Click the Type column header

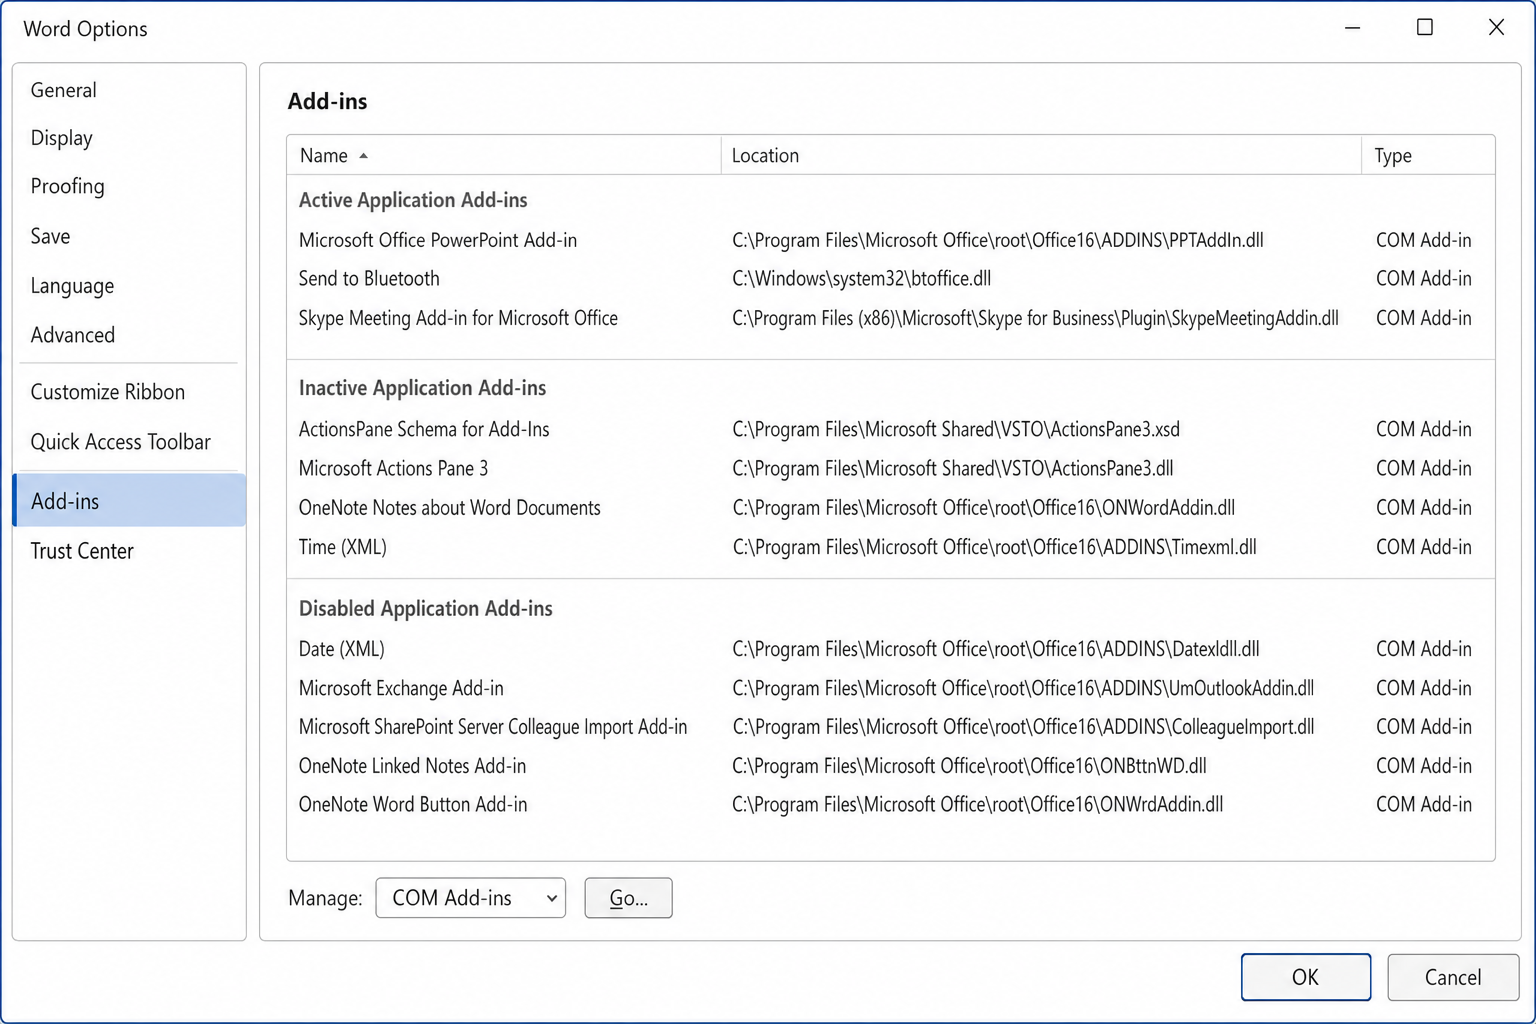[1428, 155]
